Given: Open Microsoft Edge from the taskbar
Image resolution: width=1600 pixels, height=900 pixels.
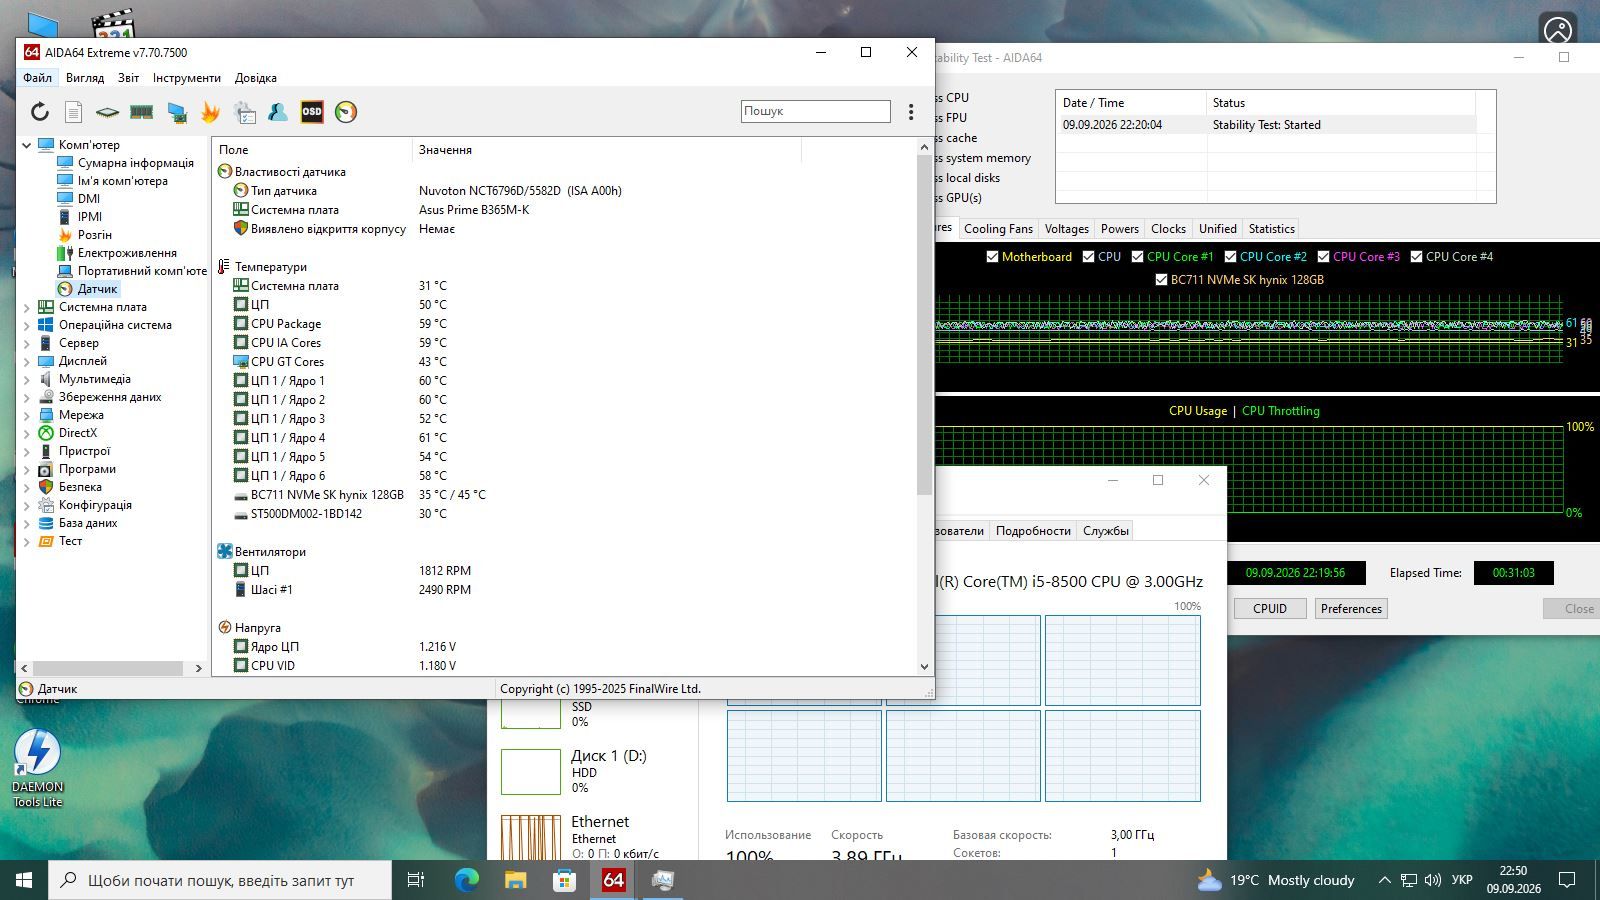Looking at the screenshot, I should point(467,880).
